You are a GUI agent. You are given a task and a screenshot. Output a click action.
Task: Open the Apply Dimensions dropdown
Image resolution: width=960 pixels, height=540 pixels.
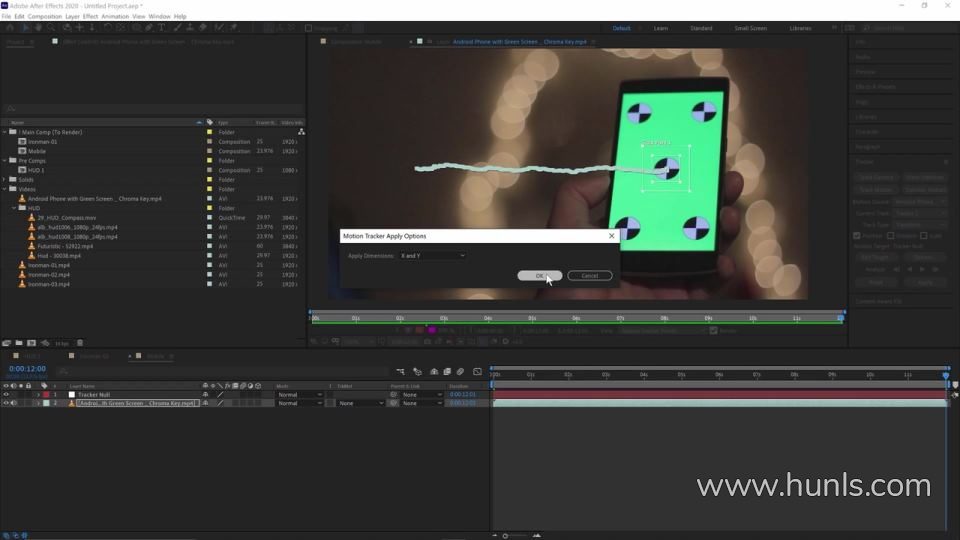tap(432, 256)
